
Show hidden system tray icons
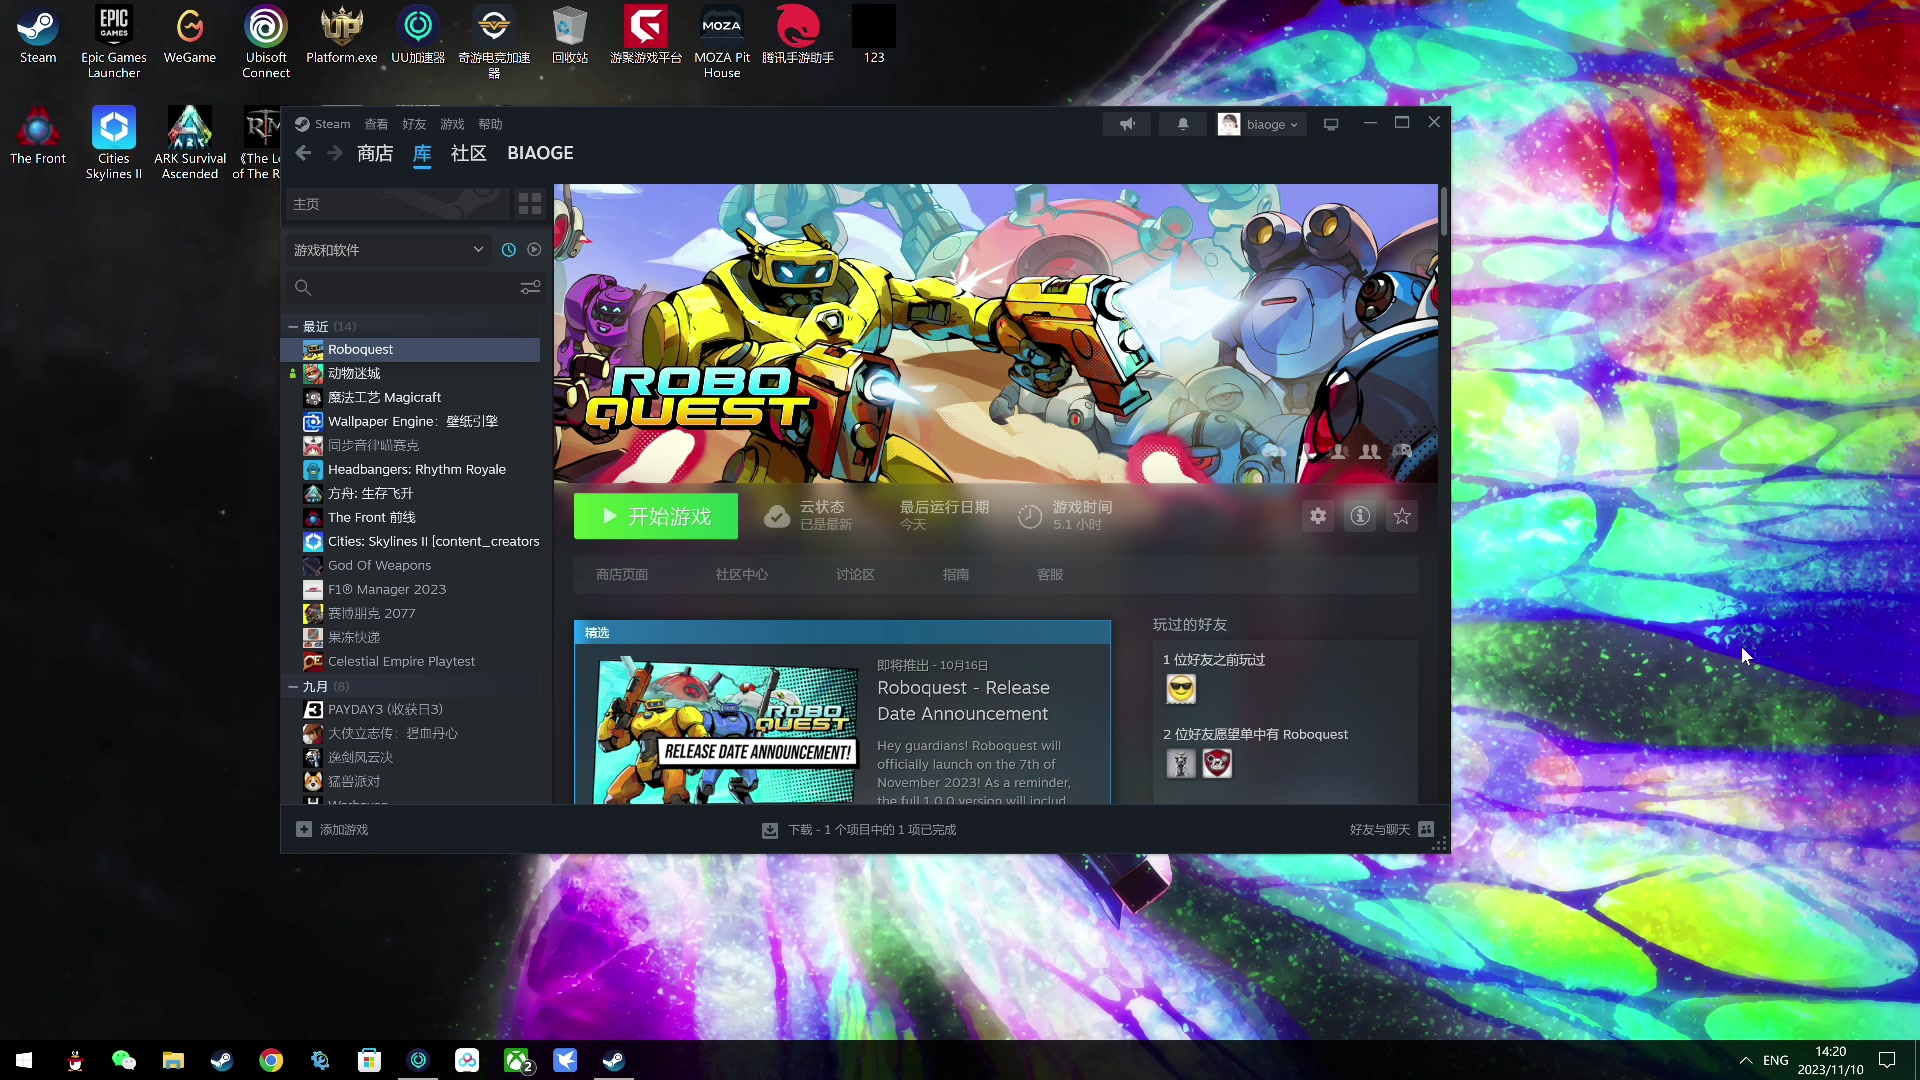(x=1745, y=1060)
